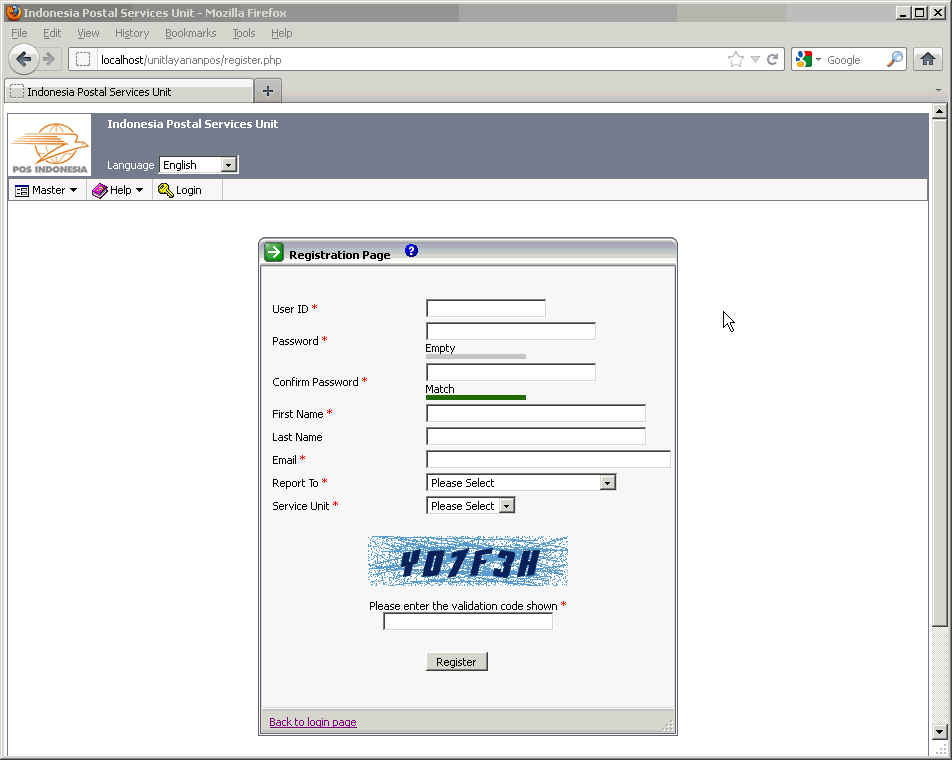Click the Firefox home icon
Viewport: 952px width, 760px height.
928,59
